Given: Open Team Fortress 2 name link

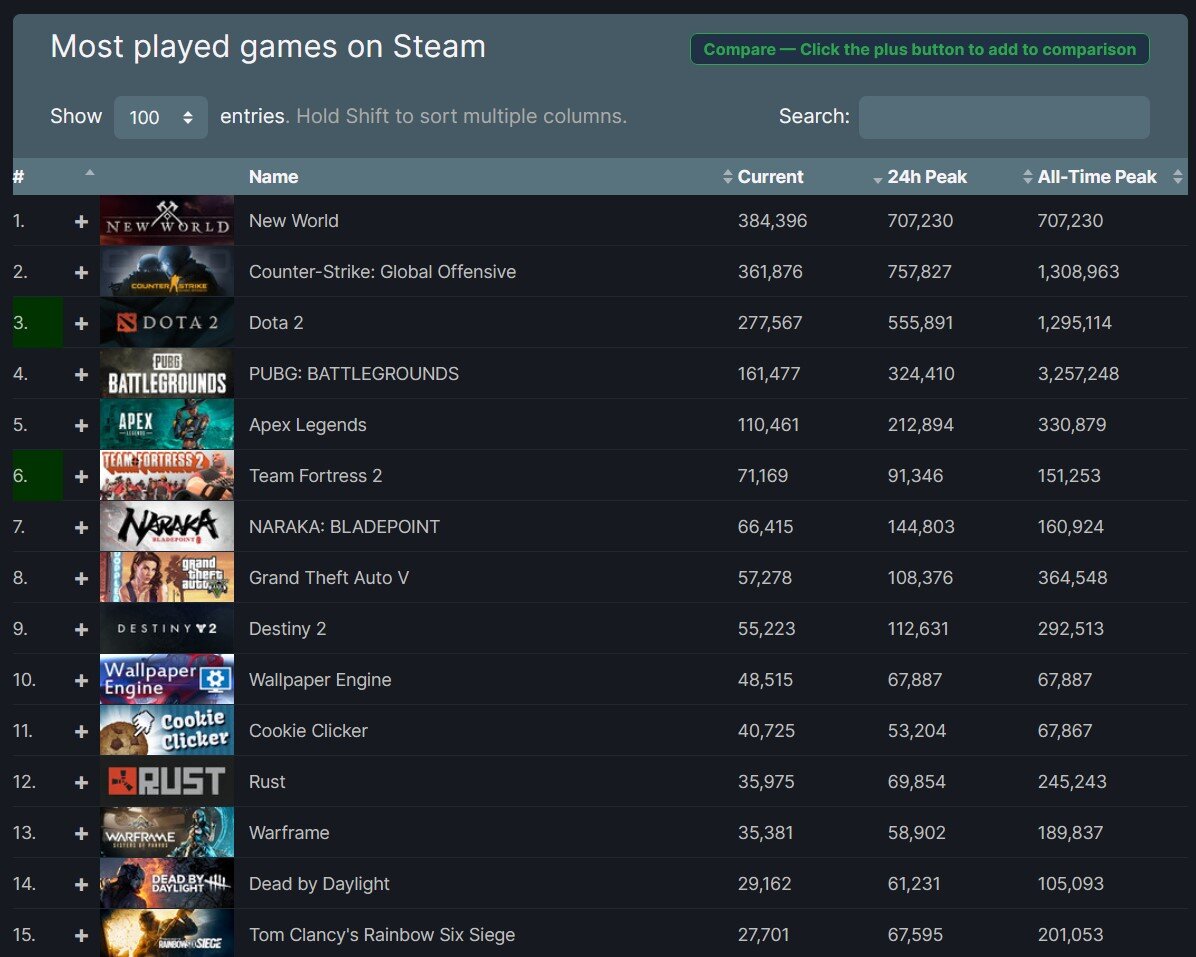Looking at the screenshot, I should point(315,477).
